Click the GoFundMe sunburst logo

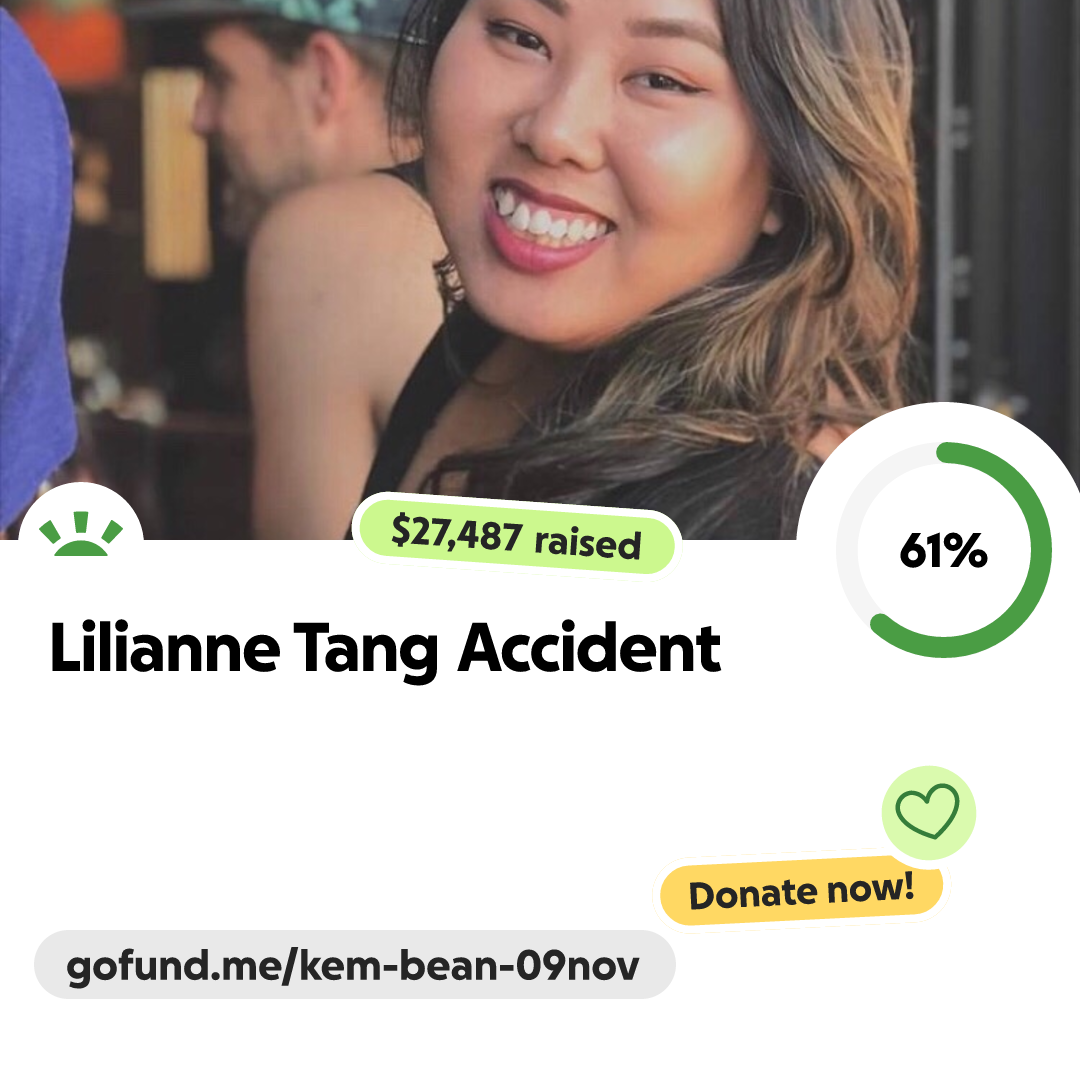(81, 534)
